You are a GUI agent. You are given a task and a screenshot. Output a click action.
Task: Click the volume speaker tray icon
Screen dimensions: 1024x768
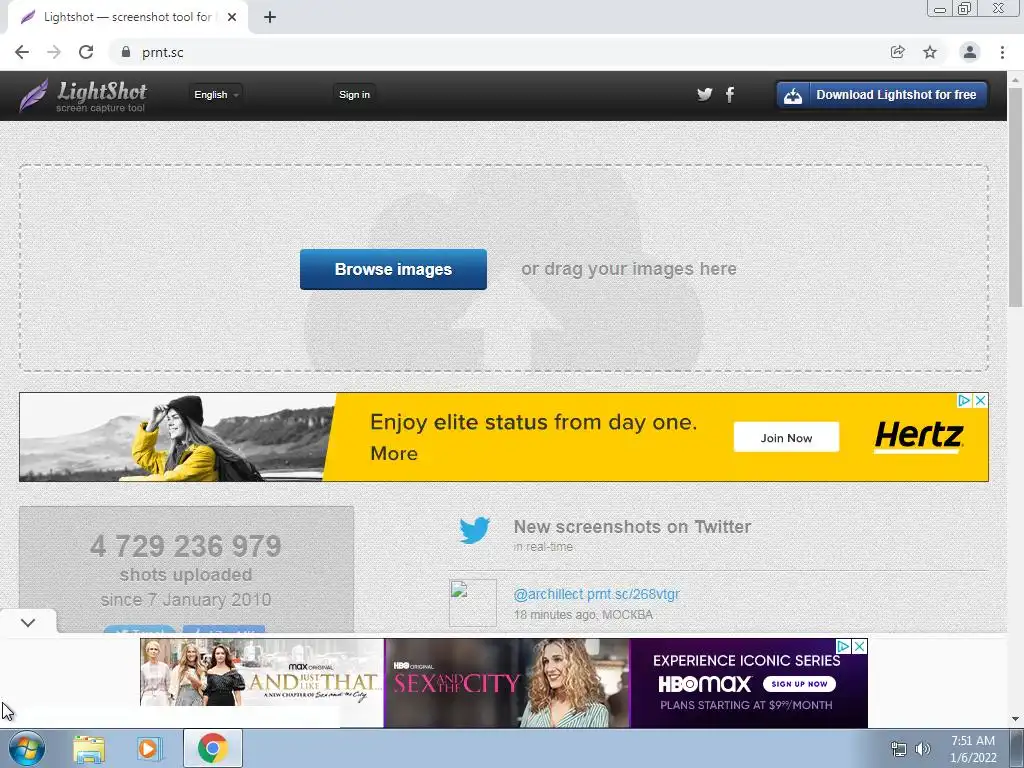click(923, 749)
